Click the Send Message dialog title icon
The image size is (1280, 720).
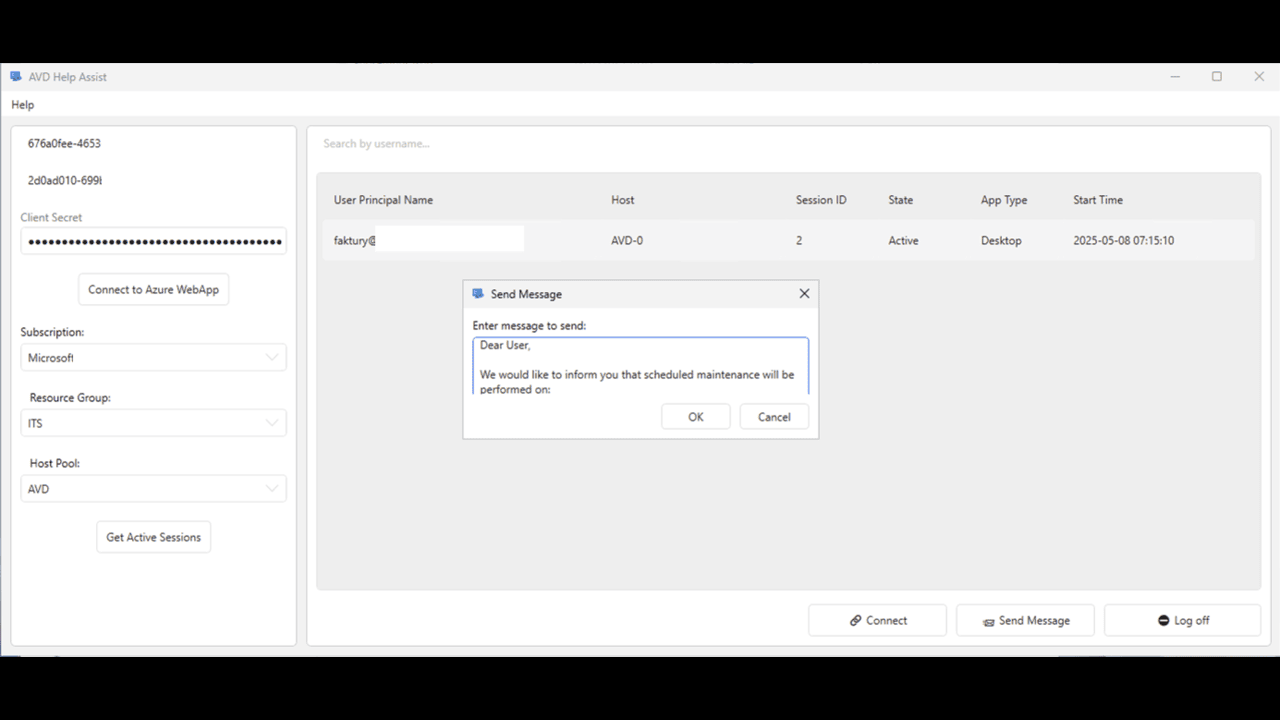coord(478,294)
